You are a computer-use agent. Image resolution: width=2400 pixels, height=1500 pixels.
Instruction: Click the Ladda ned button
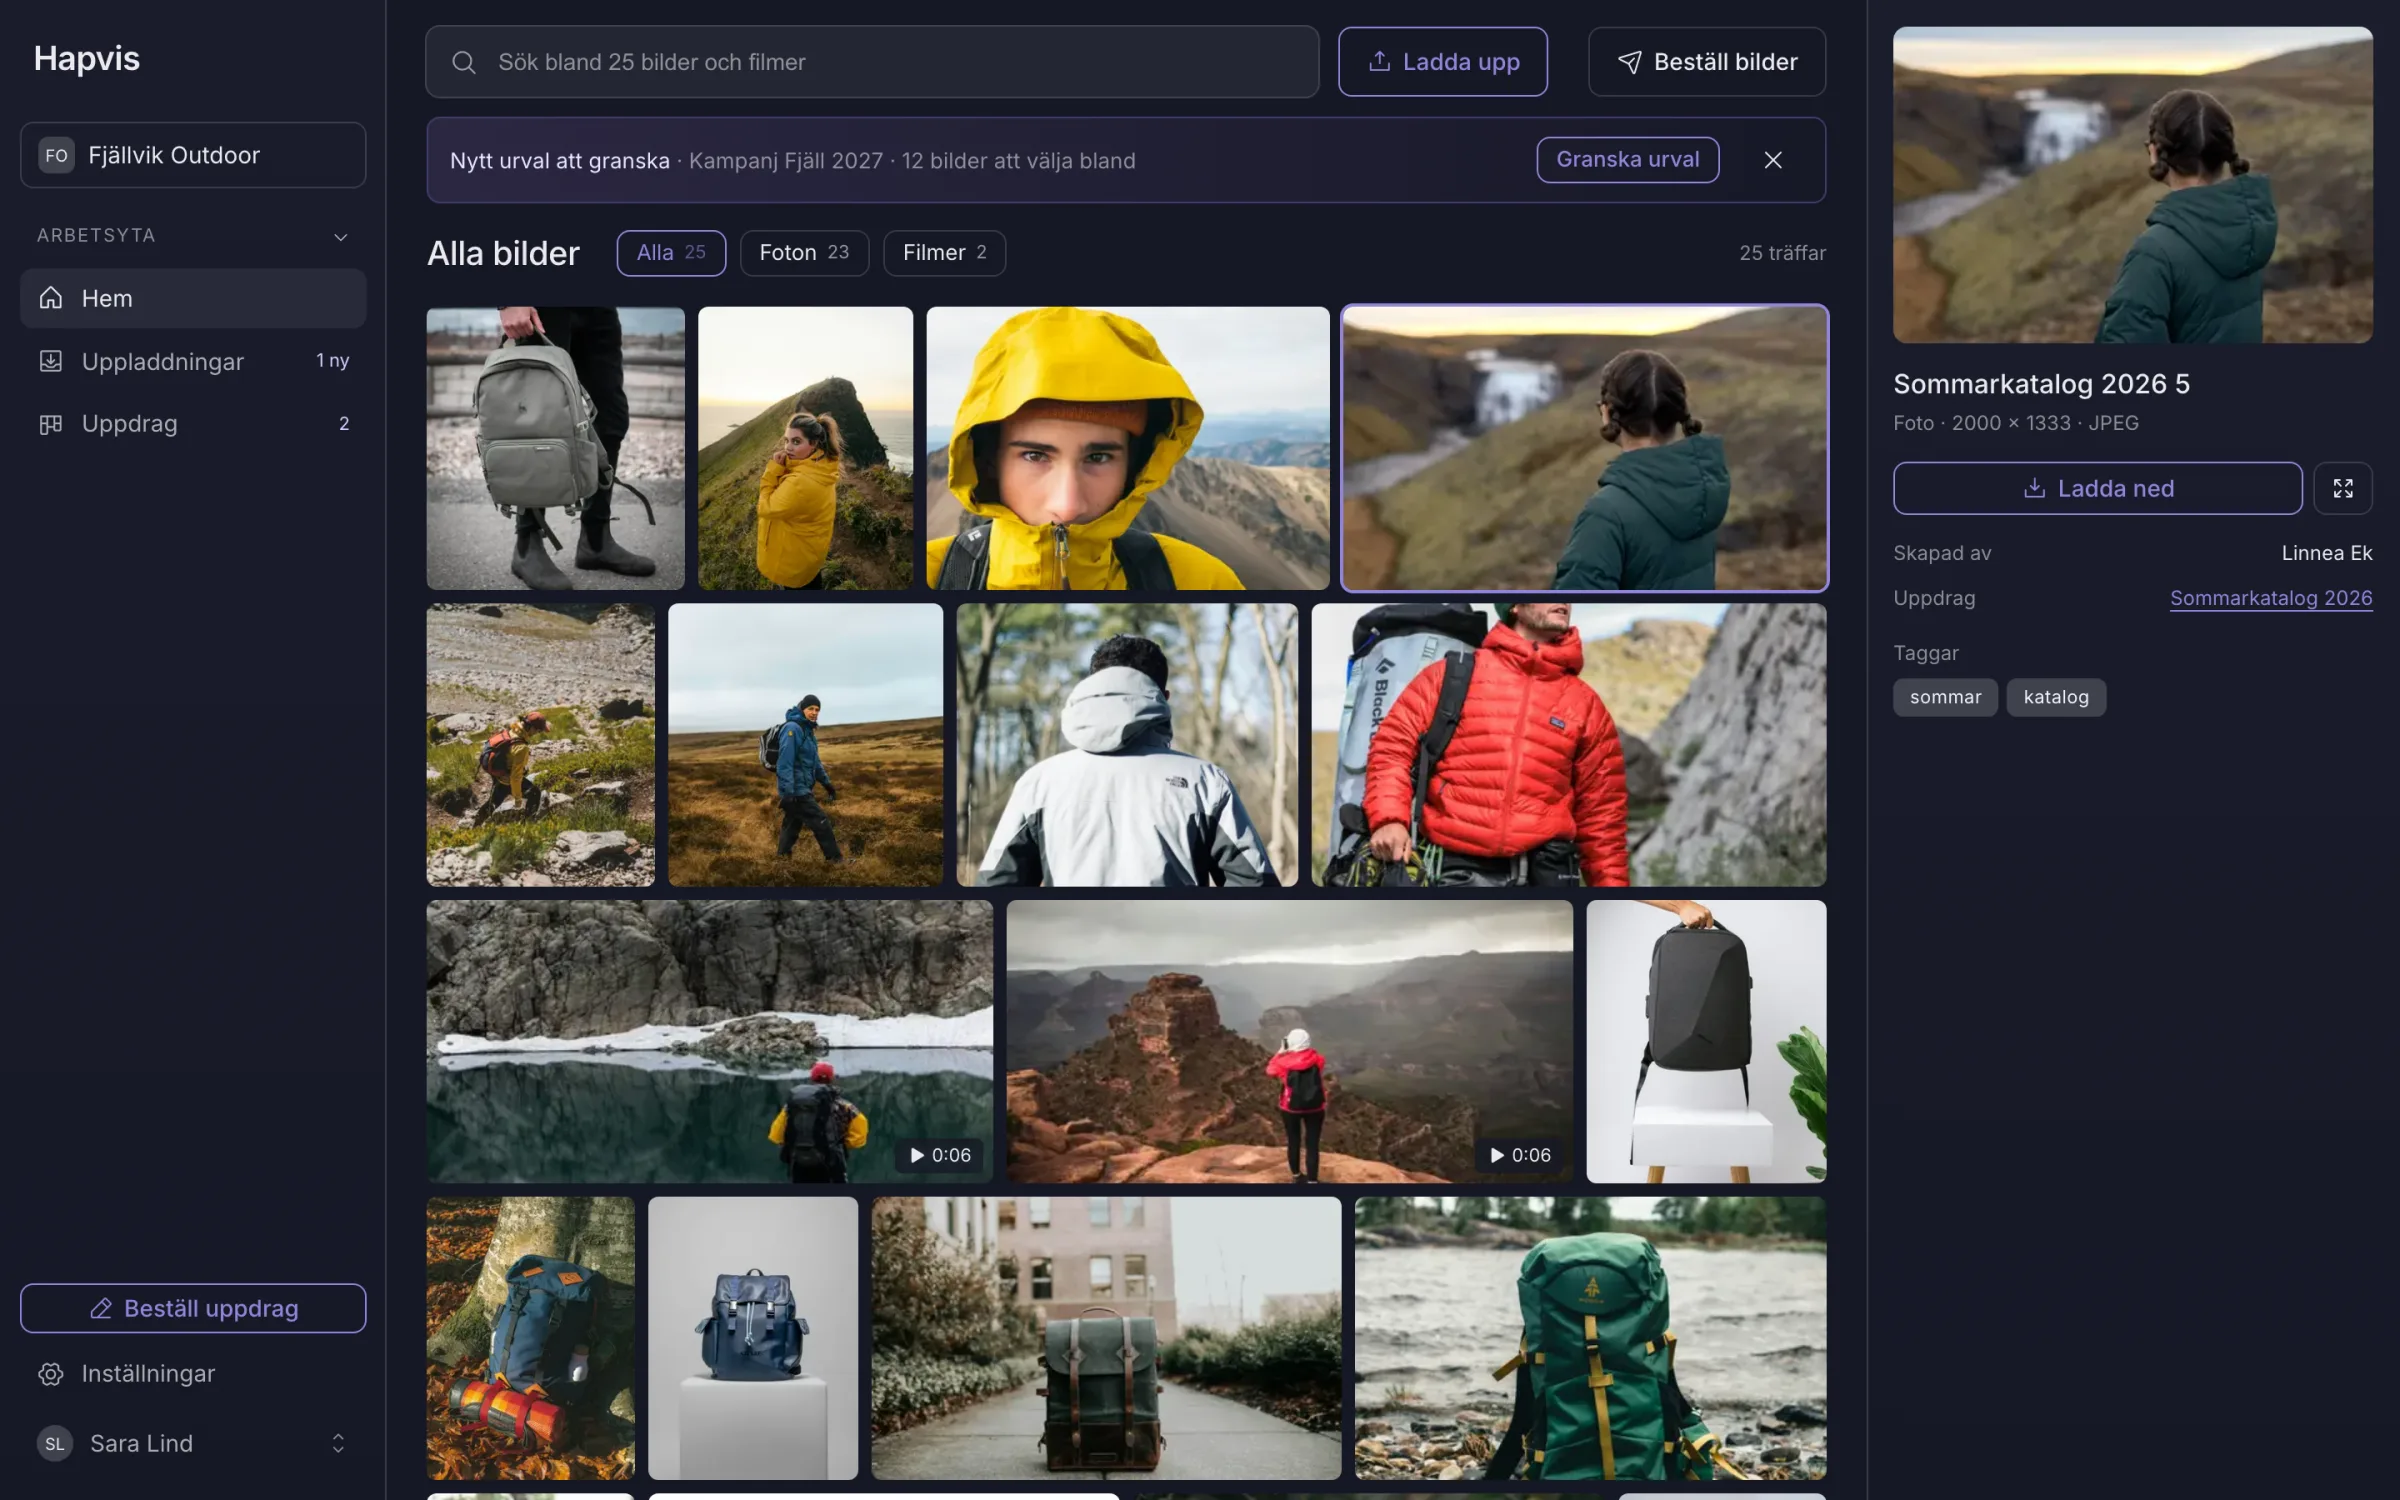[2097, 488]
